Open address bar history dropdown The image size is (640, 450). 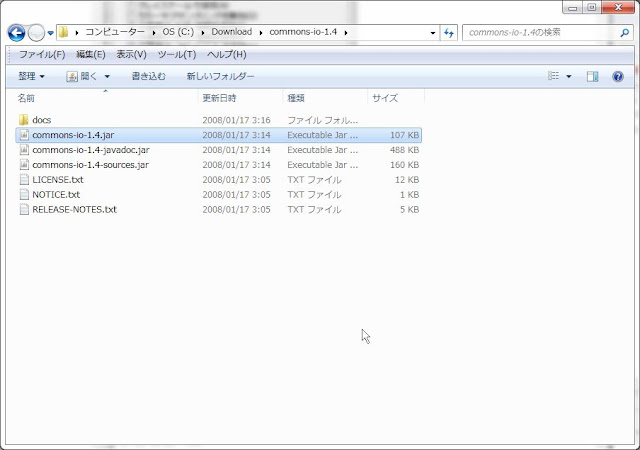433,33
